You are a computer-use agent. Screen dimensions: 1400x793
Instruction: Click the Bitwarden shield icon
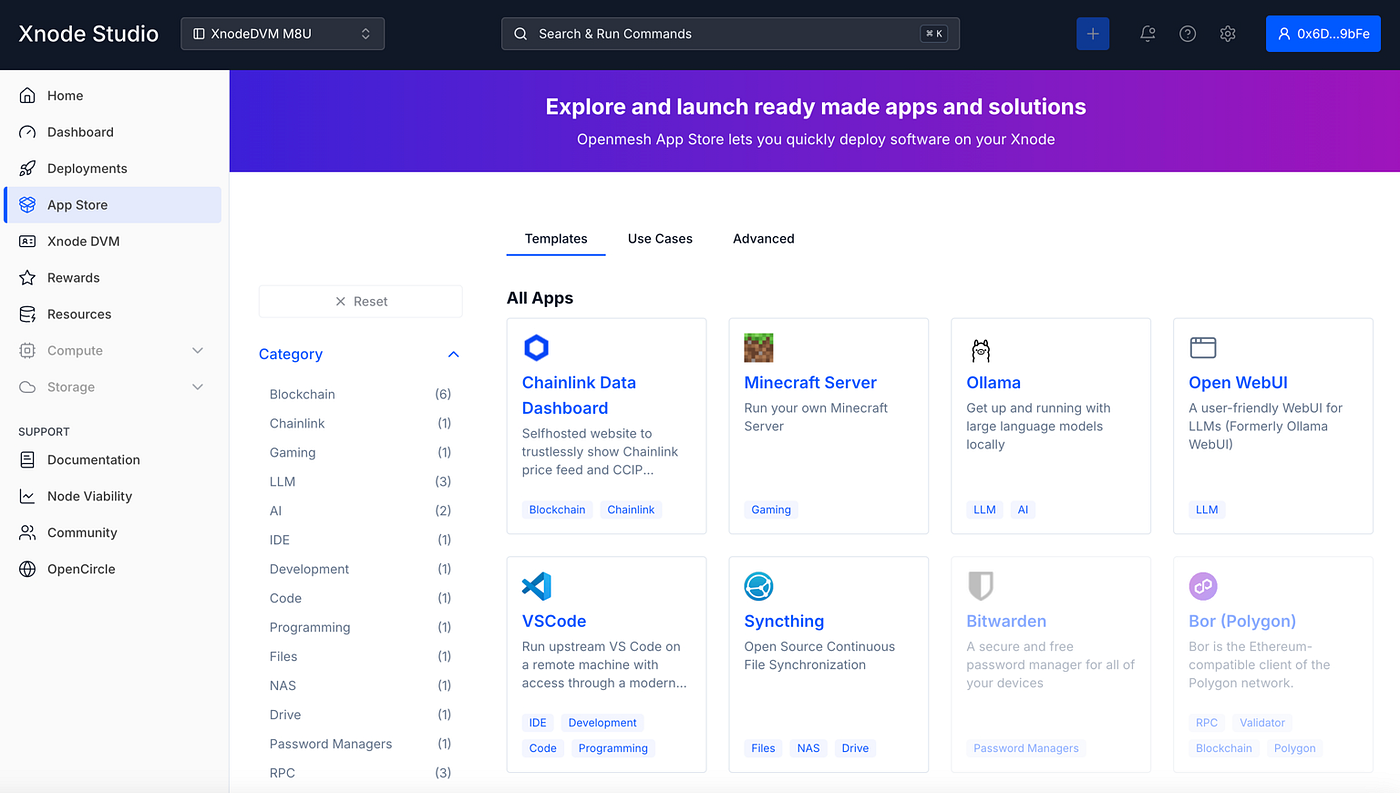click(981, 586)
